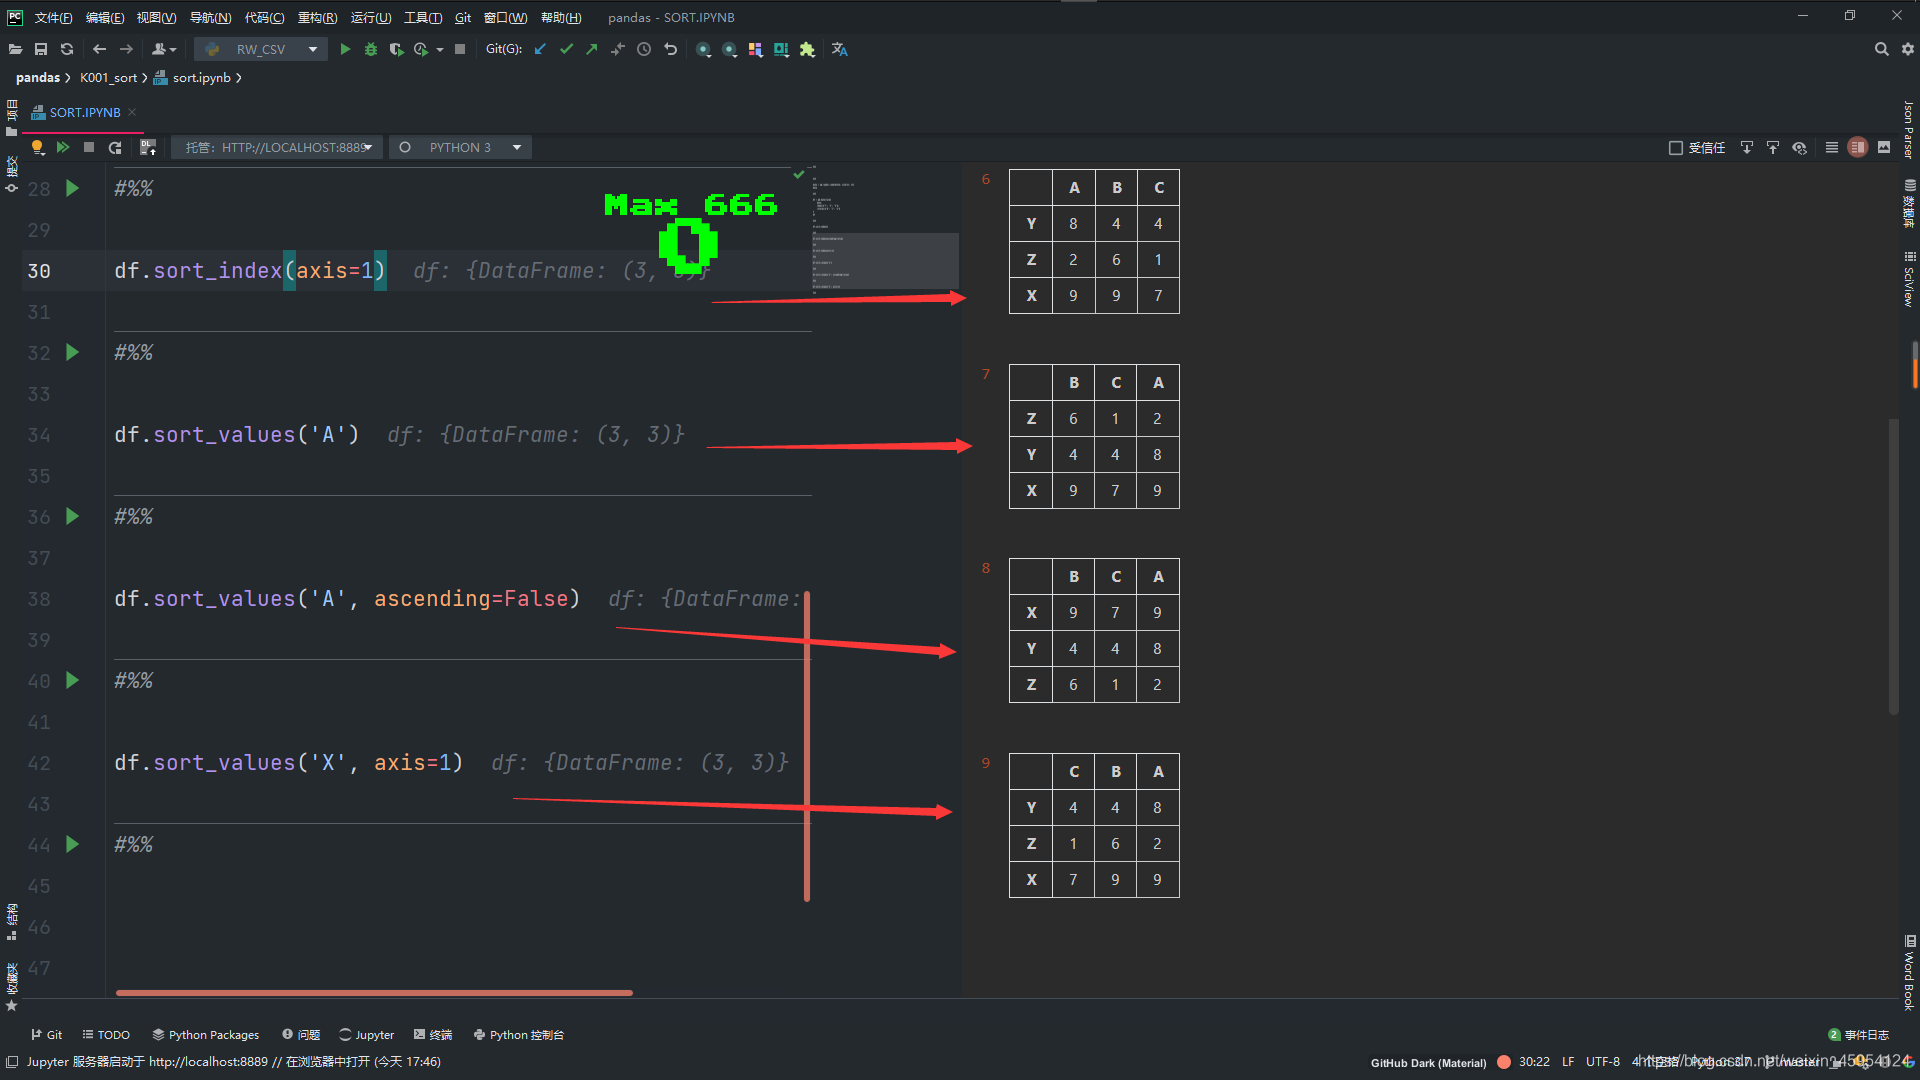Click the SORT.IPYNB tab at top
The height and width of the screenshot is (1080, 1920).
tap(83, 111)
